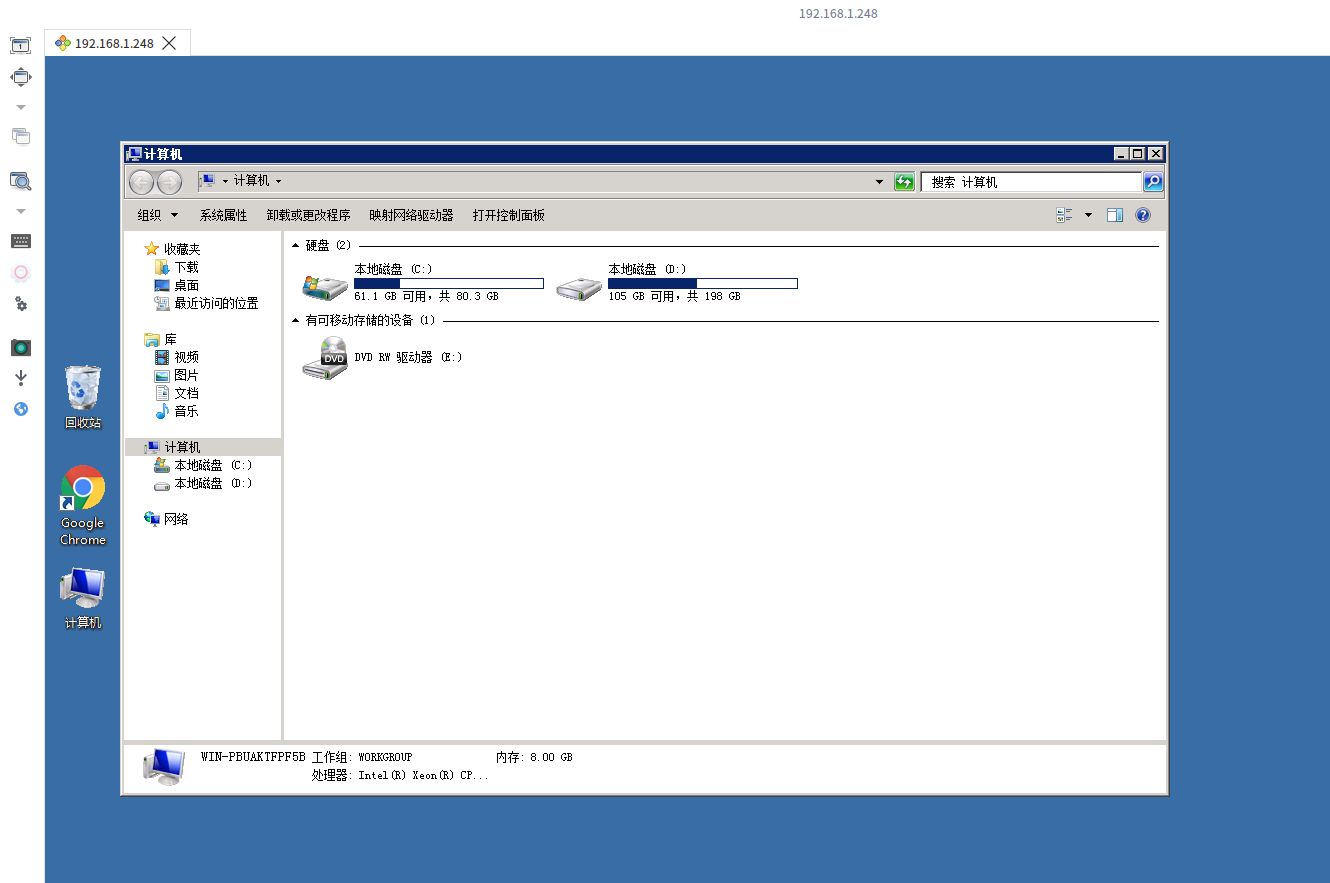Open the address bar history dropdown arrow
Screen dimensions: 1330x883
click(879, 182)
